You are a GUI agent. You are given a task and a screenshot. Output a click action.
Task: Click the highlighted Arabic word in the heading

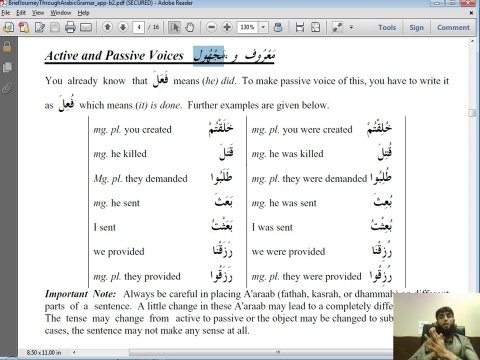pos(209,56)
